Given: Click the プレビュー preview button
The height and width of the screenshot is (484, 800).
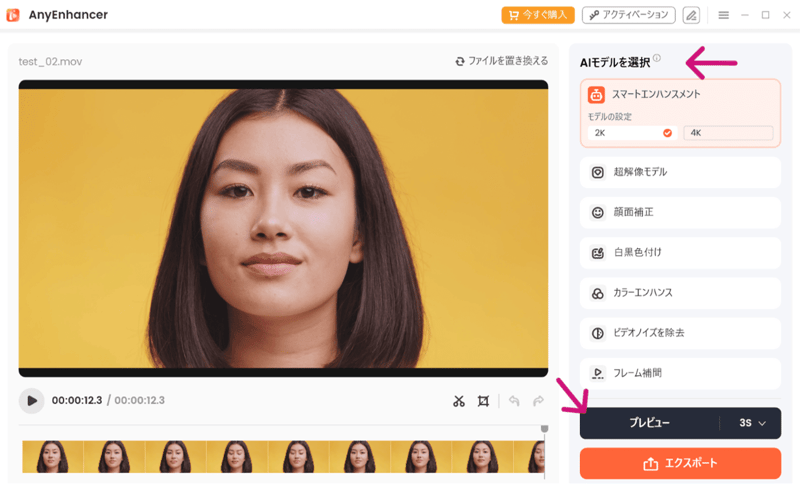Looking at the screenshot, I should pyautogui.click(x=649, y=423).
